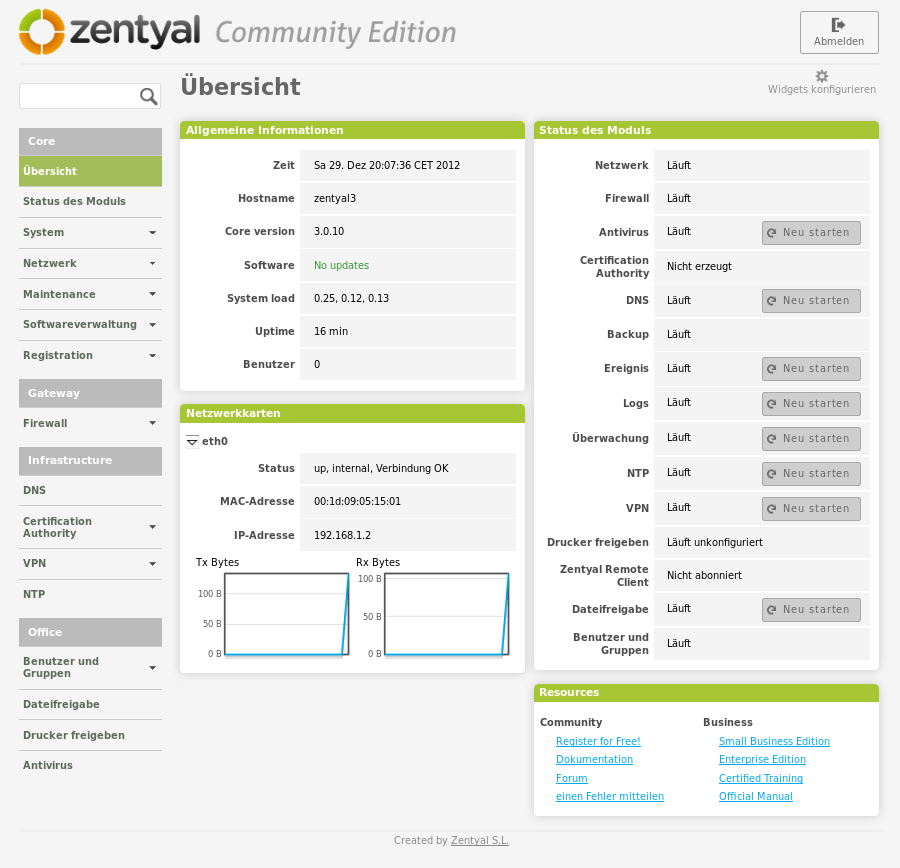This screenshot has width=900, height=868.
Task: Select MAC address 00:1d:09:05:15:01
Action: click(x=357, y=501)
